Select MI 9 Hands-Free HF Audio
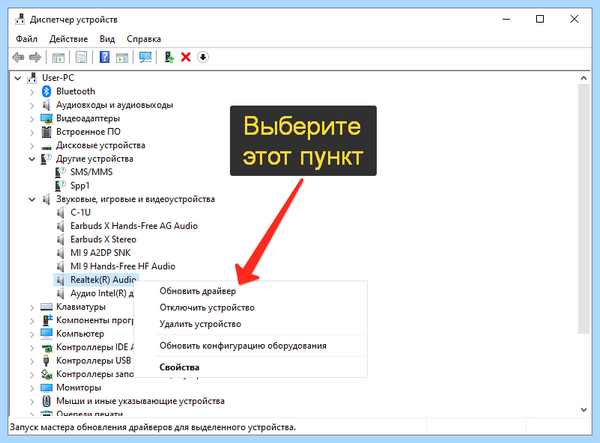The image size is (600, 443). [x=123, y=266]
